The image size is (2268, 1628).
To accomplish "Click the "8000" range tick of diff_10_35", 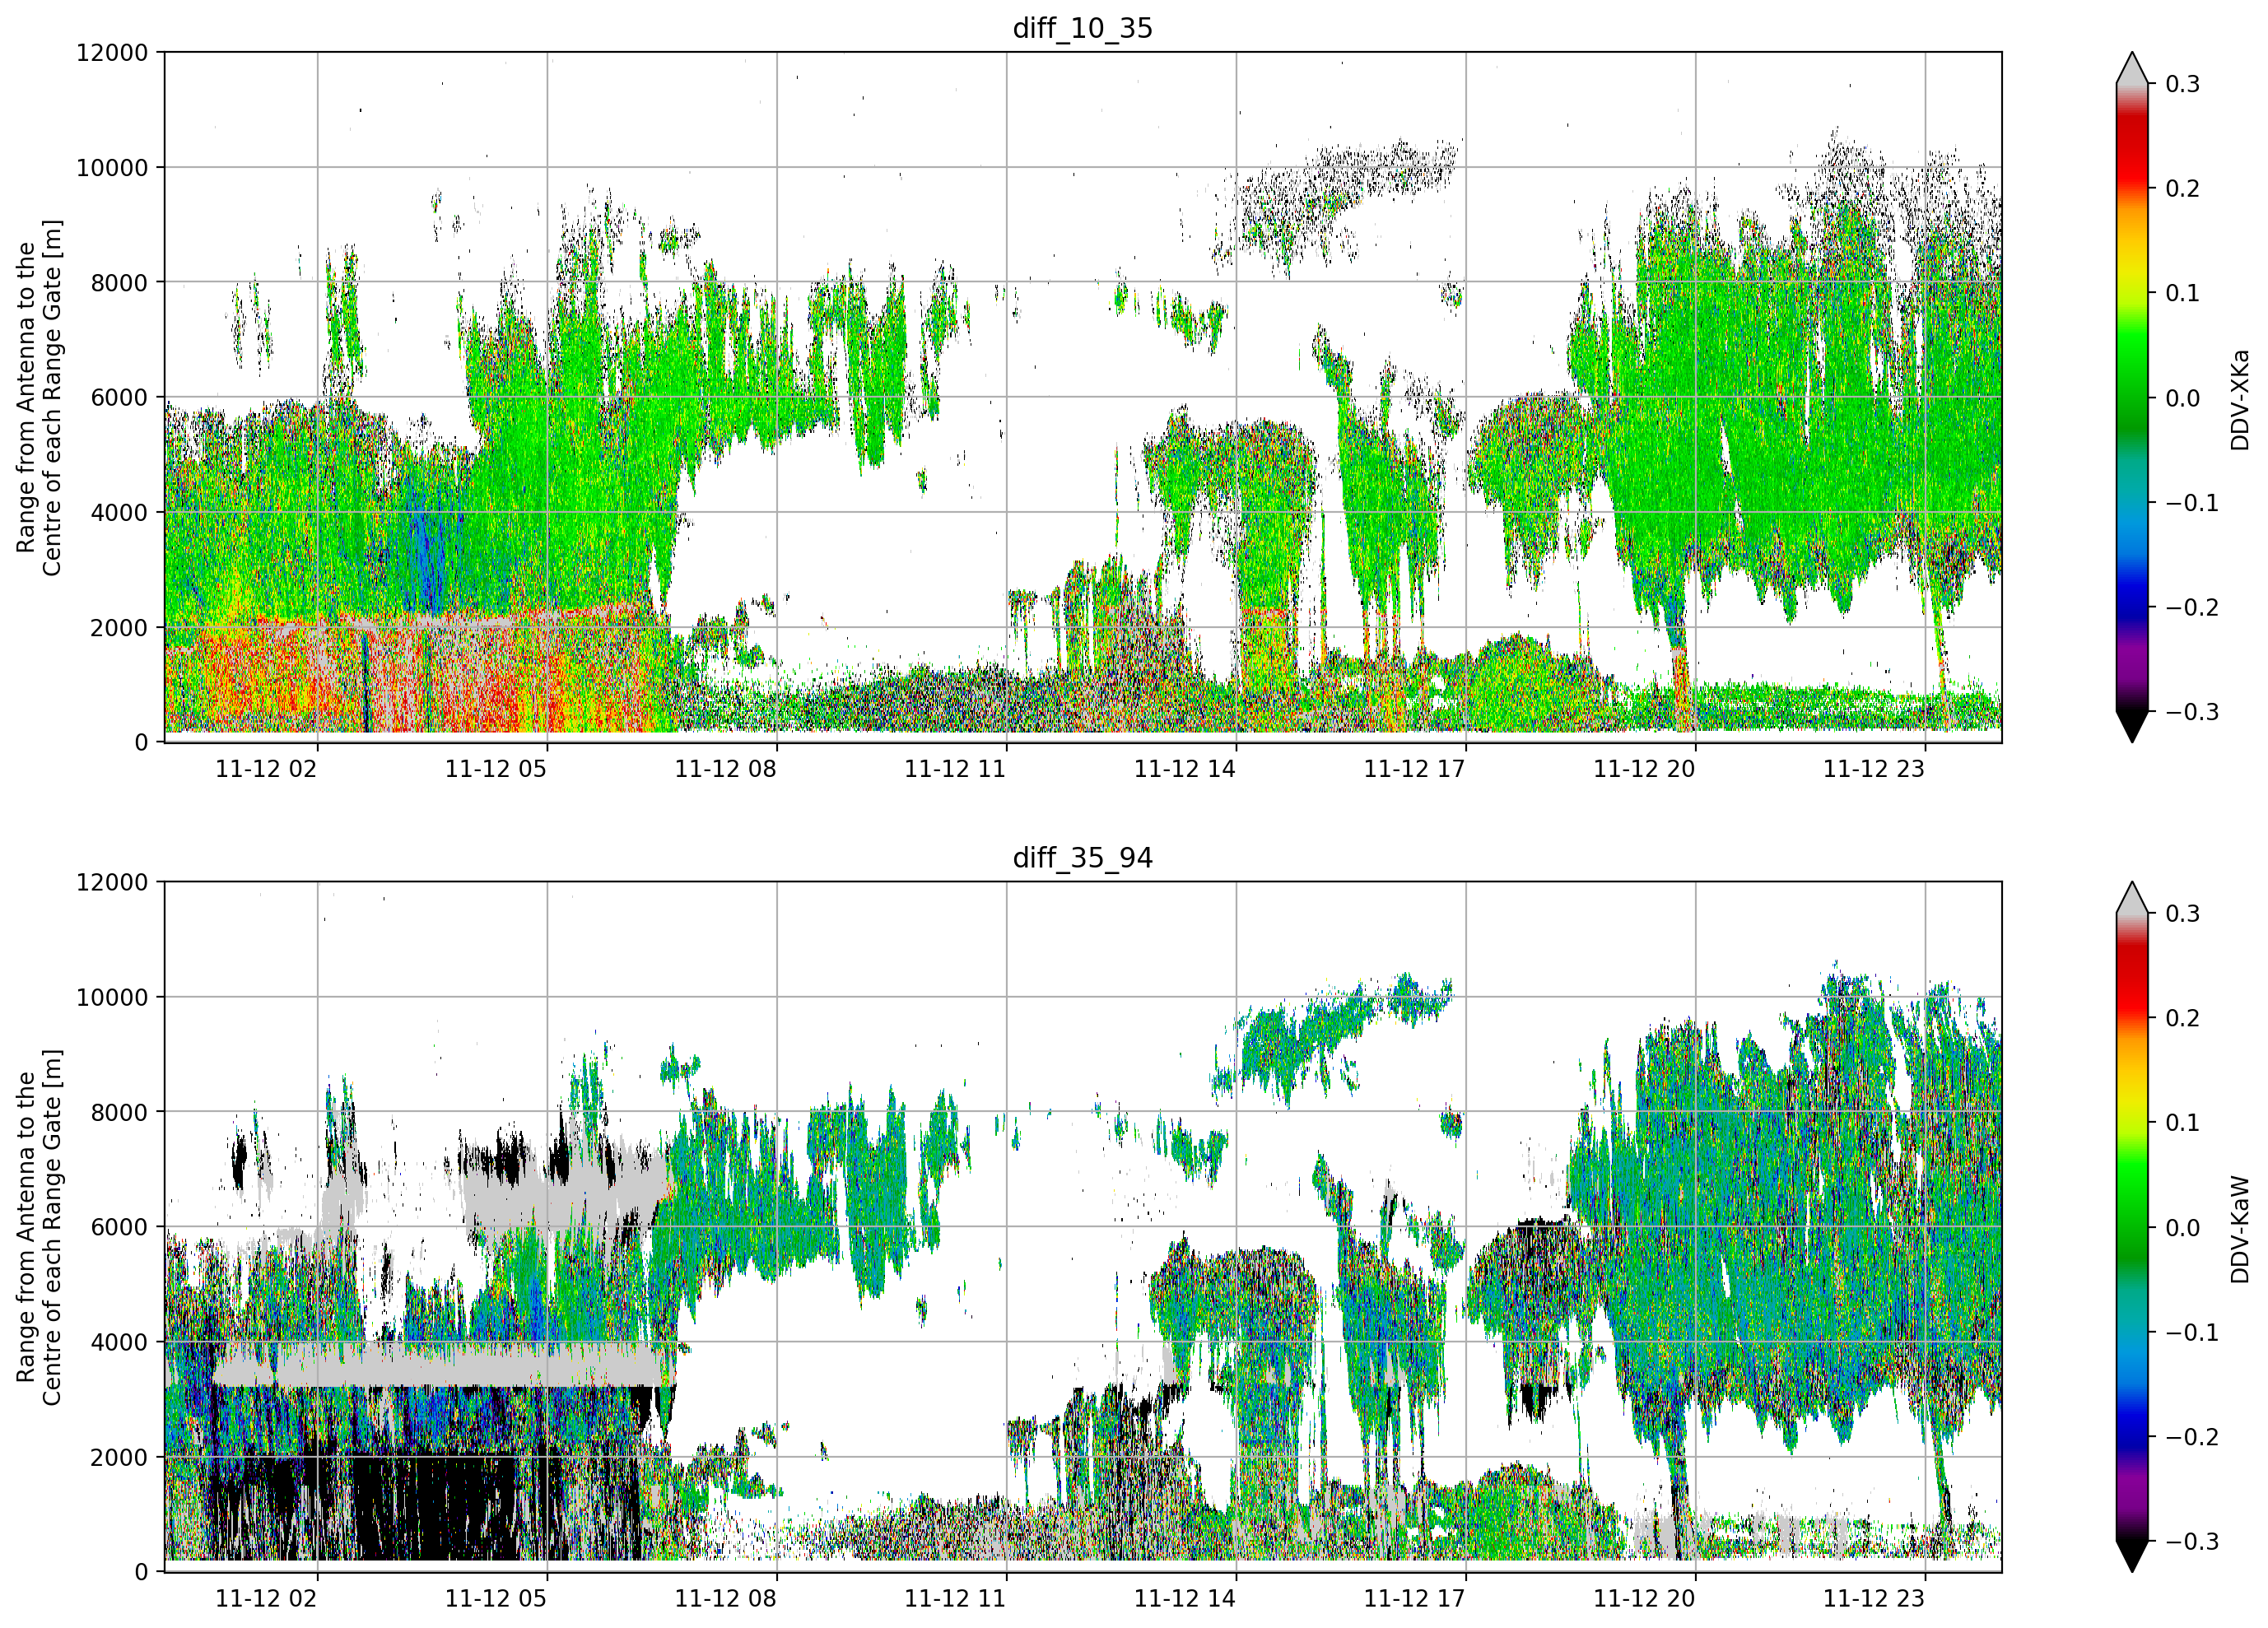I will tap(119, 283).
